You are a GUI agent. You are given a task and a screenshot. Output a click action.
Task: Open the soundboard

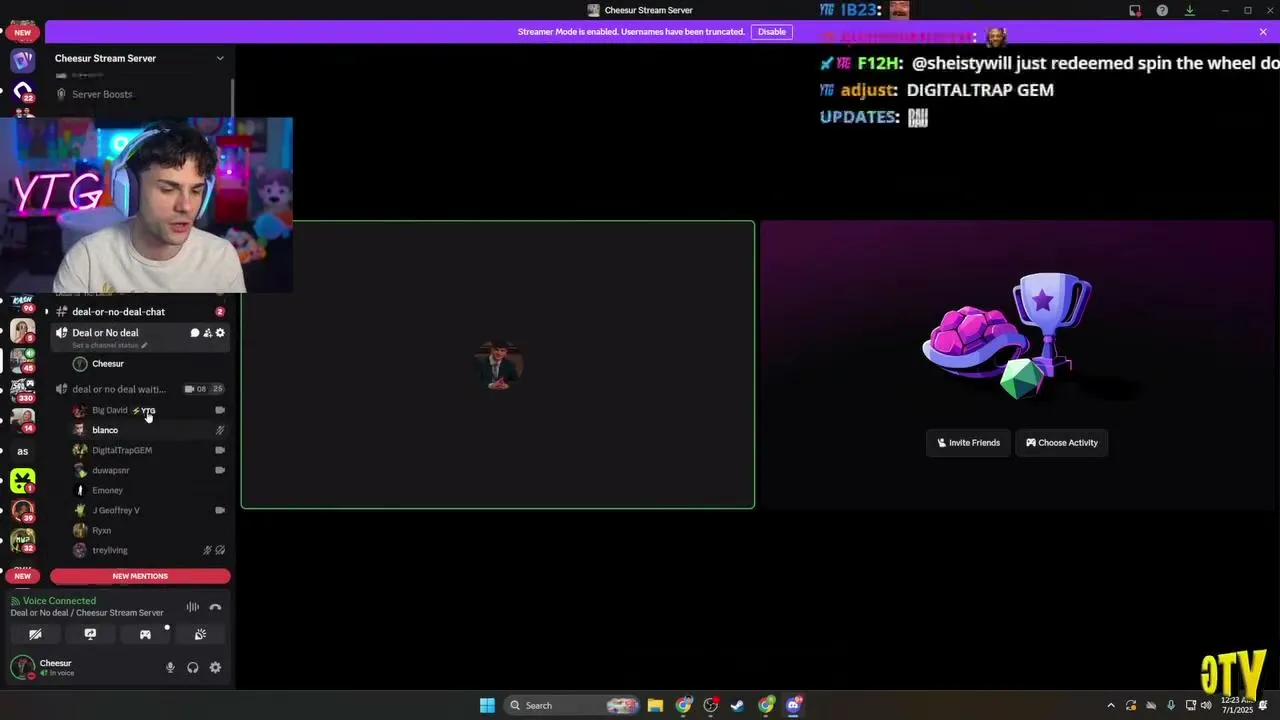pos(200,634)
